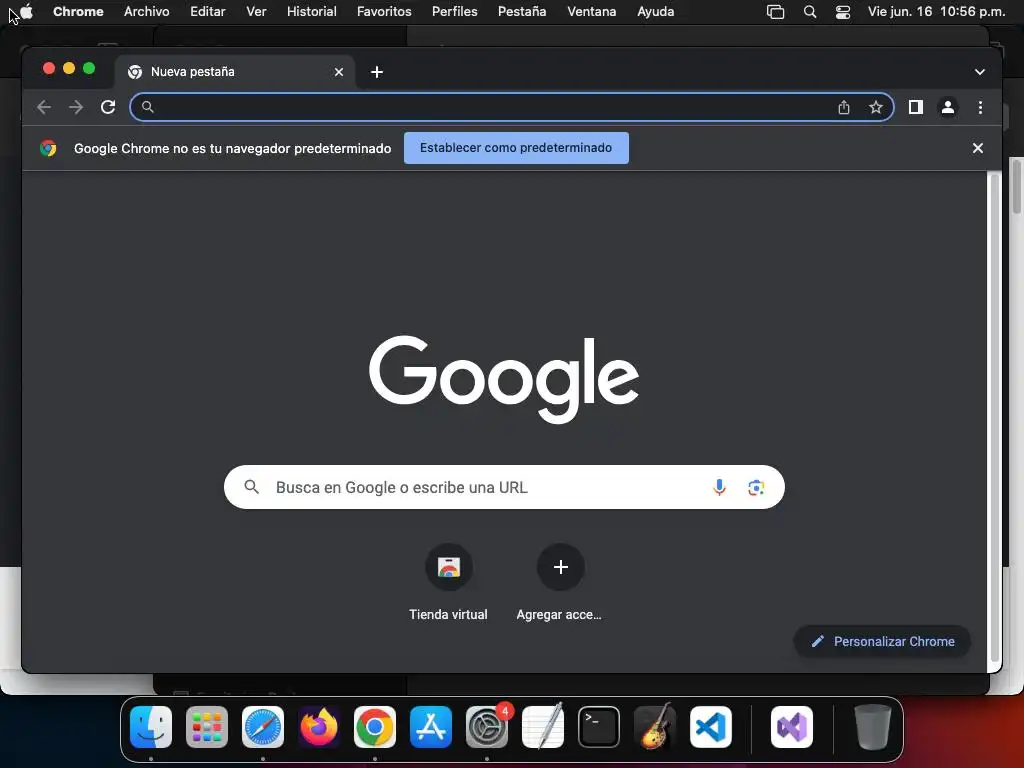Click the search magnifier in Google box

point(251,487)
